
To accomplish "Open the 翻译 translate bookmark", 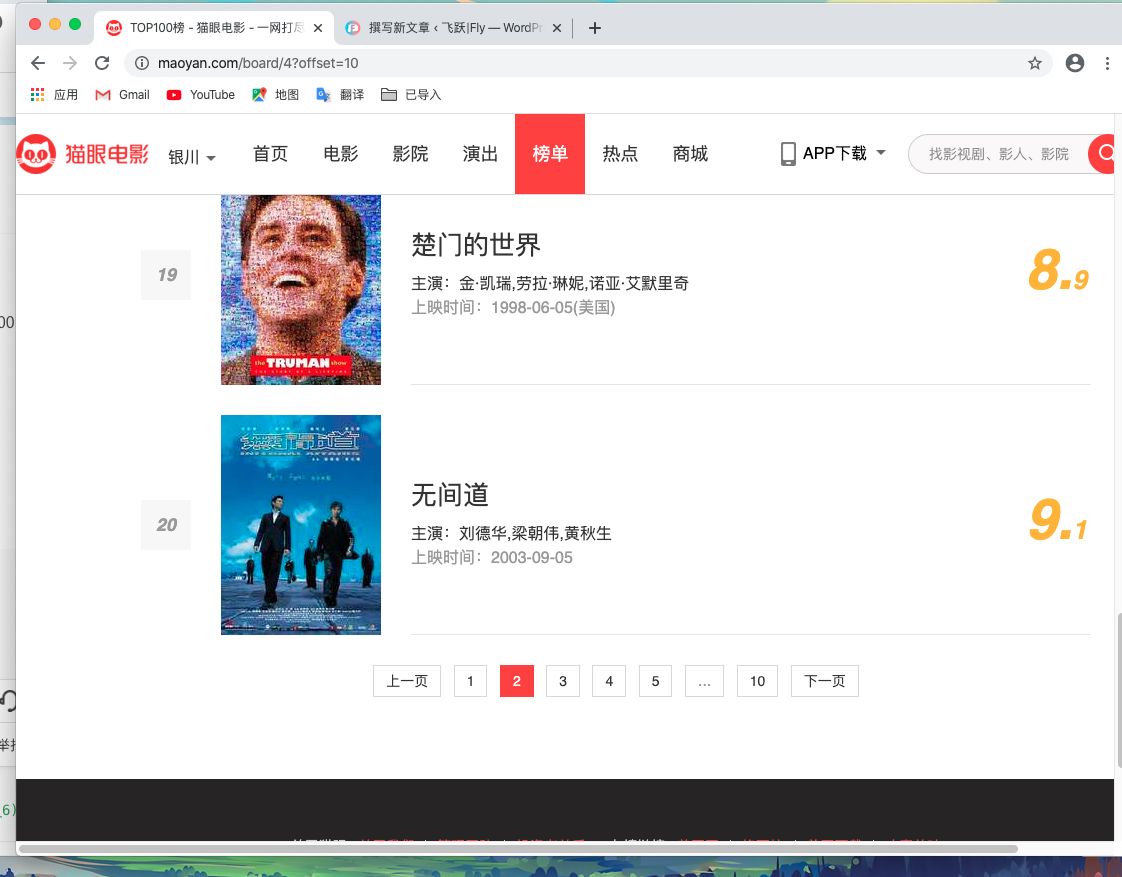I will (340, 94).
